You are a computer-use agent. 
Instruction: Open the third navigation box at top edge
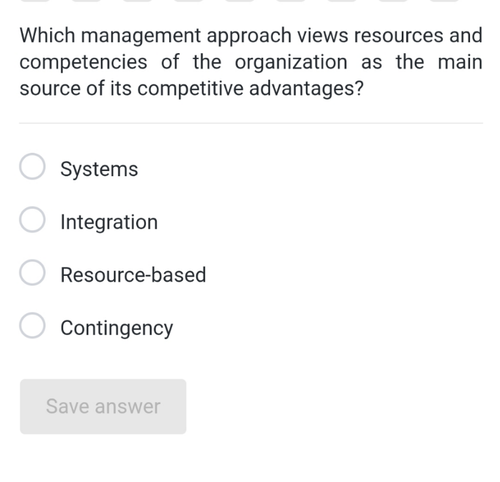(137, 1)
